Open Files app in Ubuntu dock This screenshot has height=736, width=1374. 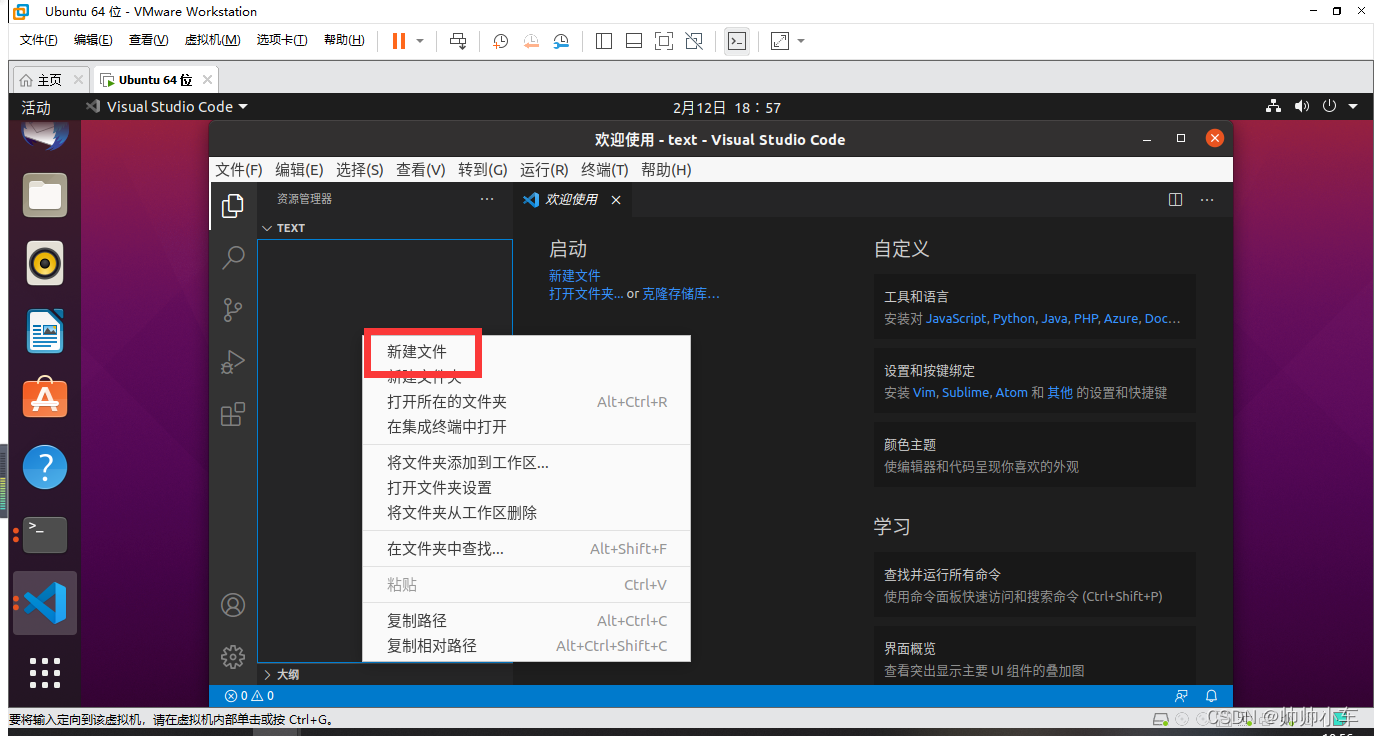(45, 195)
